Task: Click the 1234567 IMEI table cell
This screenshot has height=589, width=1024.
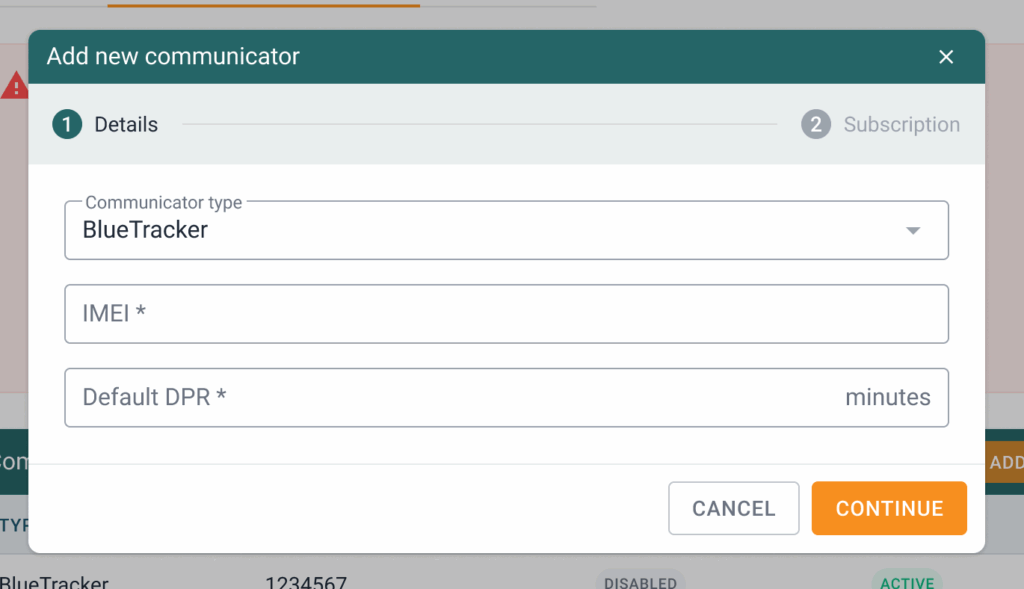Action: [x=305, y=582]
